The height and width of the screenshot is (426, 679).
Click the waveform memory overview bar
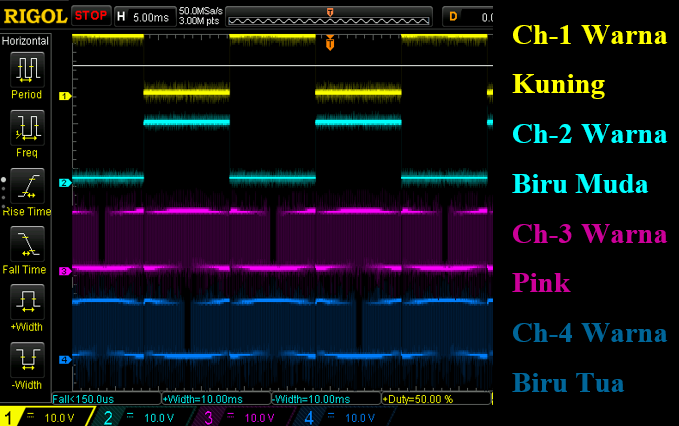(x=329, y=17)
